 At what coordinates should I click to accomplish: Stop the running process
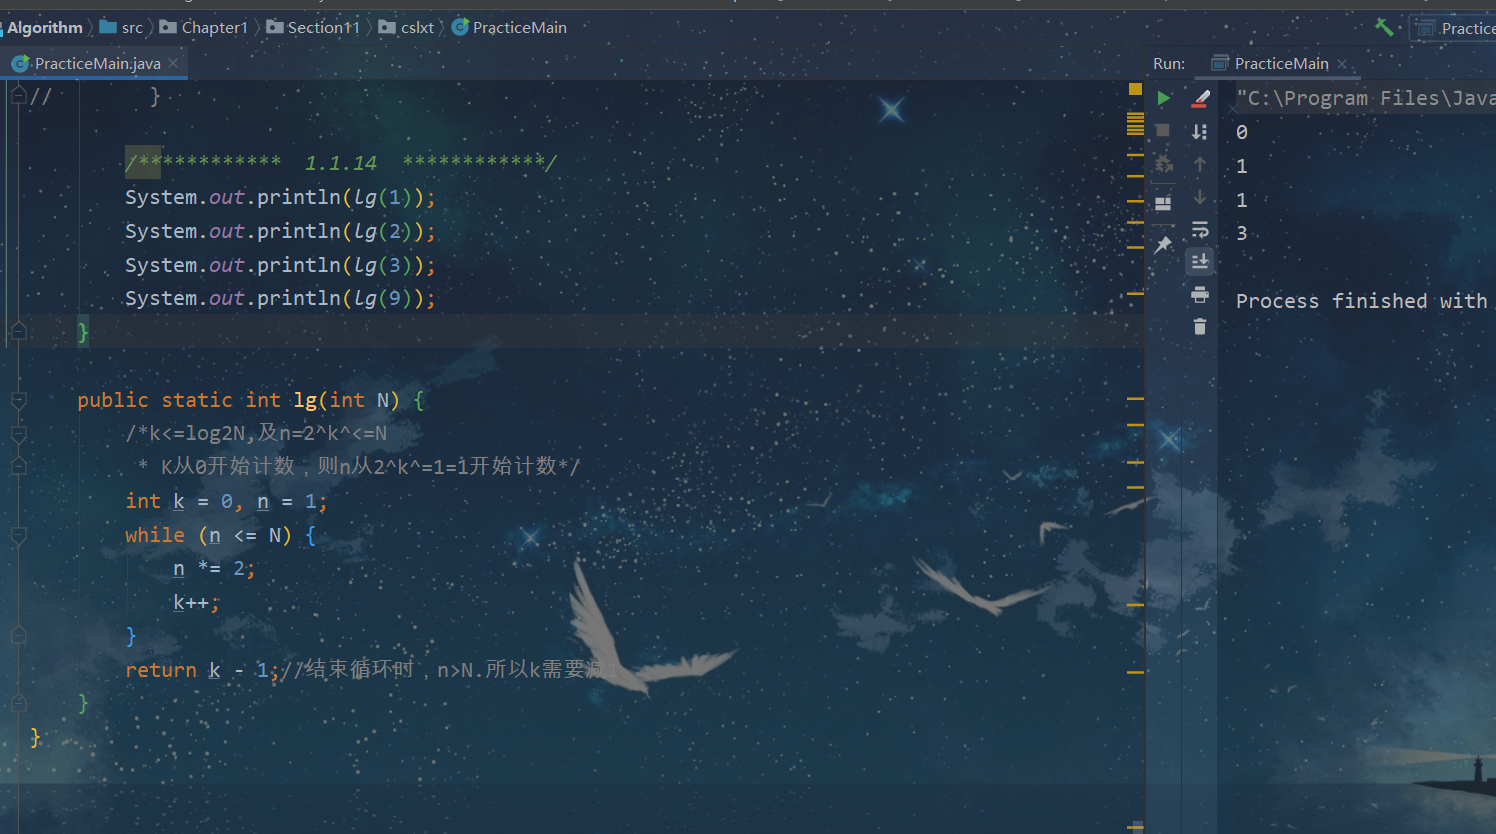[1163, 130]
